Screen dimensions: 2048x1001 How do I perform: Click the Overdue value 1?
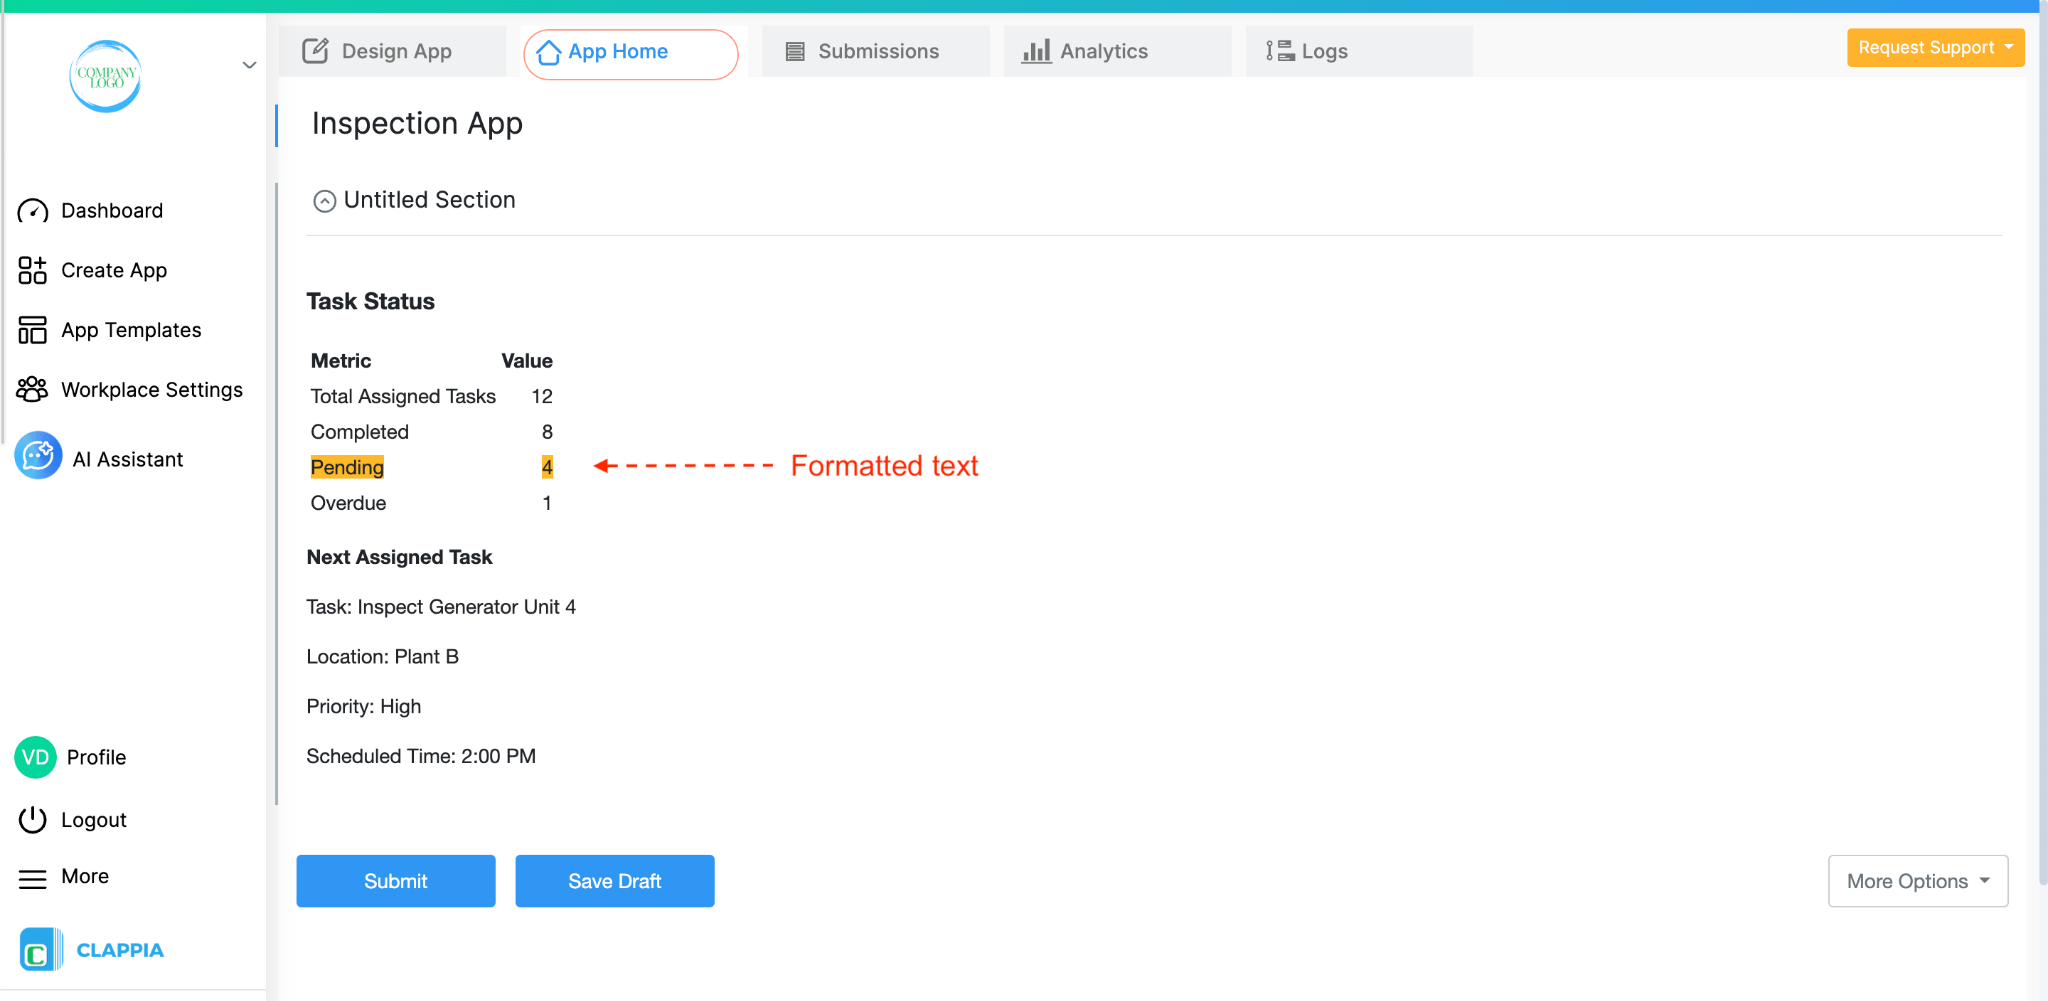[x=547, y=503]
